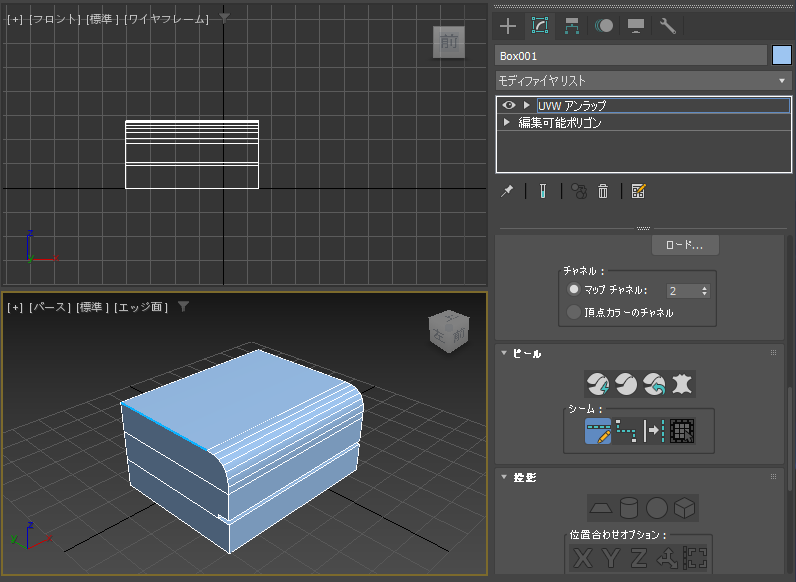Click the perspective viewport filter funnel icon

click(183, 306)
